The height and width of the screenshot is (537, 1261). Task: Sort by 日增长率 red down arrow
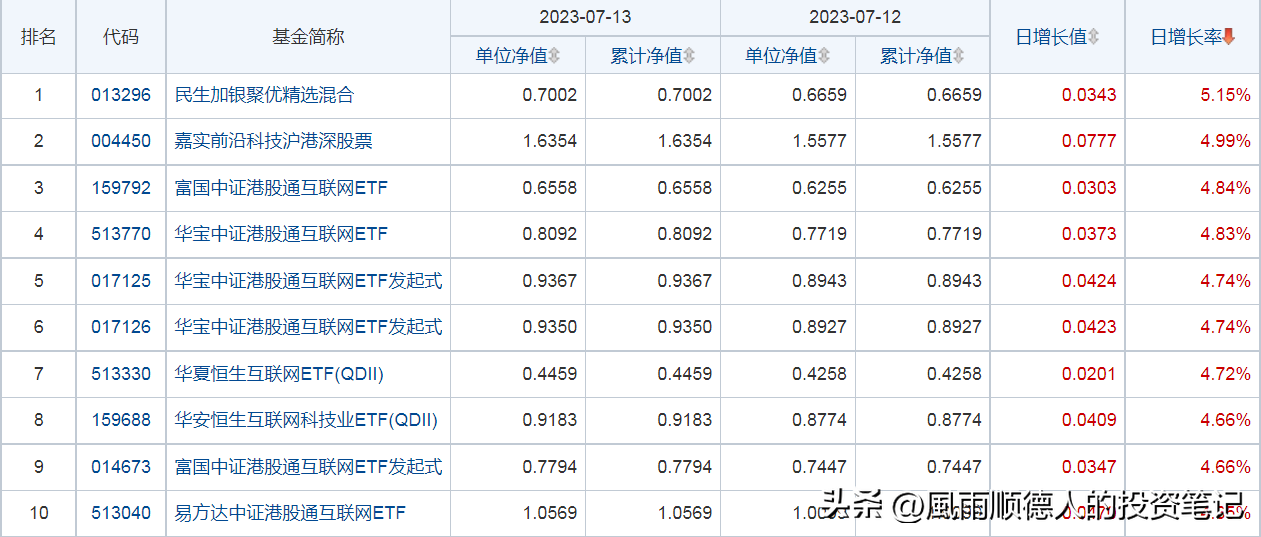1229,37
